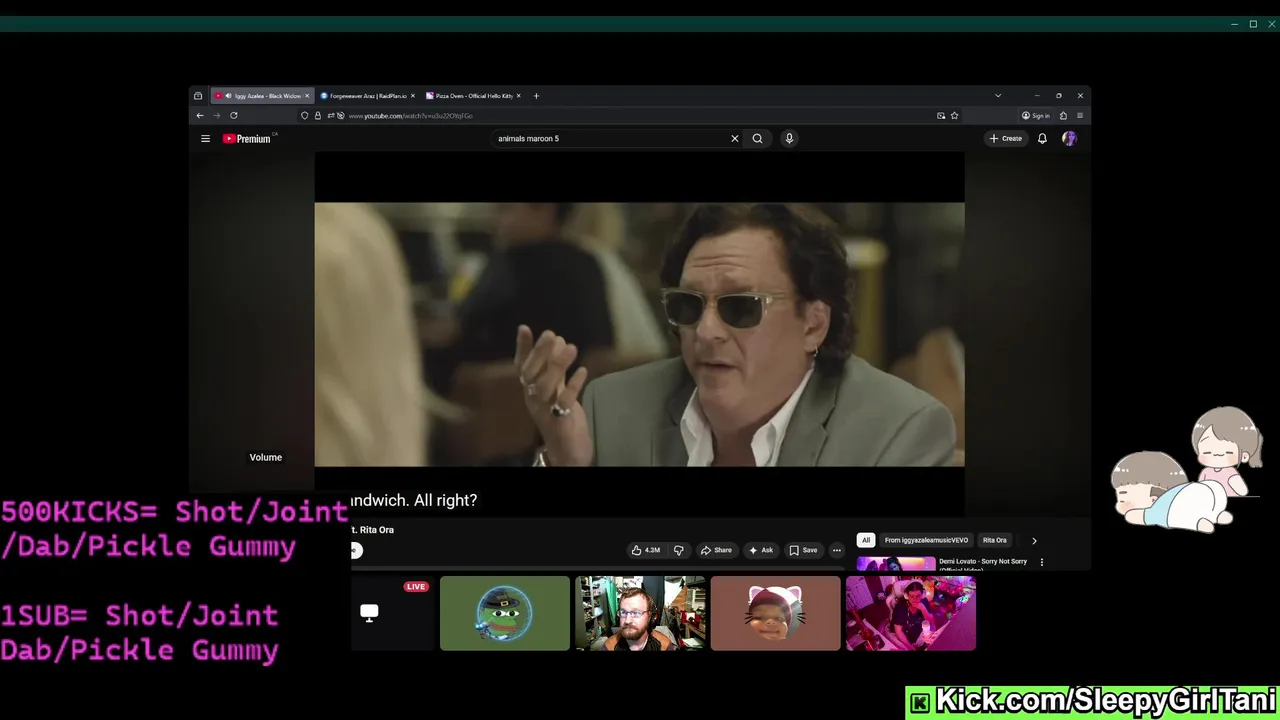Select the cat ears filter webcam tile
The height and width of the screenshot is (720, 1280).
click(776, 613)
